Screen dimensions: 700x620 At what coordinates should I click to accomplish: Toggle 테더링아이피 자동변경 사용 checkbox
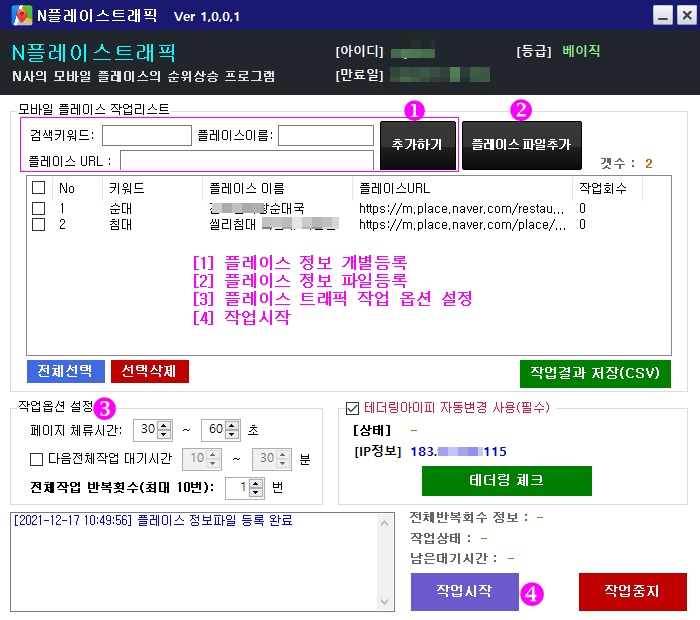click(352, 408)
